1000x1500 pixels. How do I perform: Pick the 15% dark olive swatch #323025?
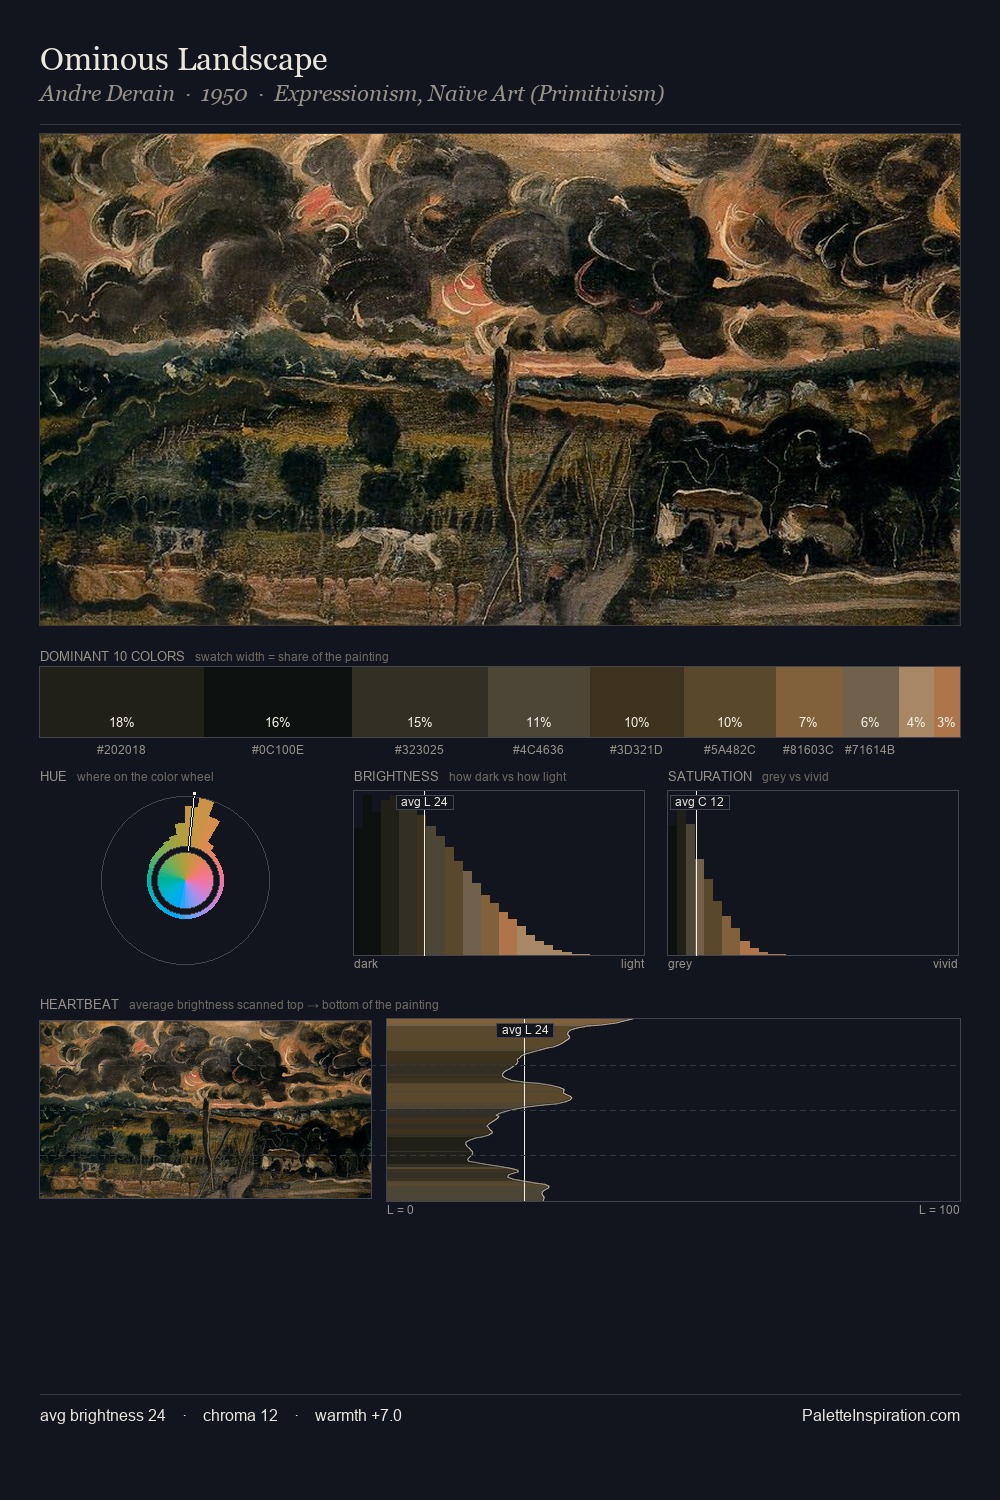click(420, 702)
